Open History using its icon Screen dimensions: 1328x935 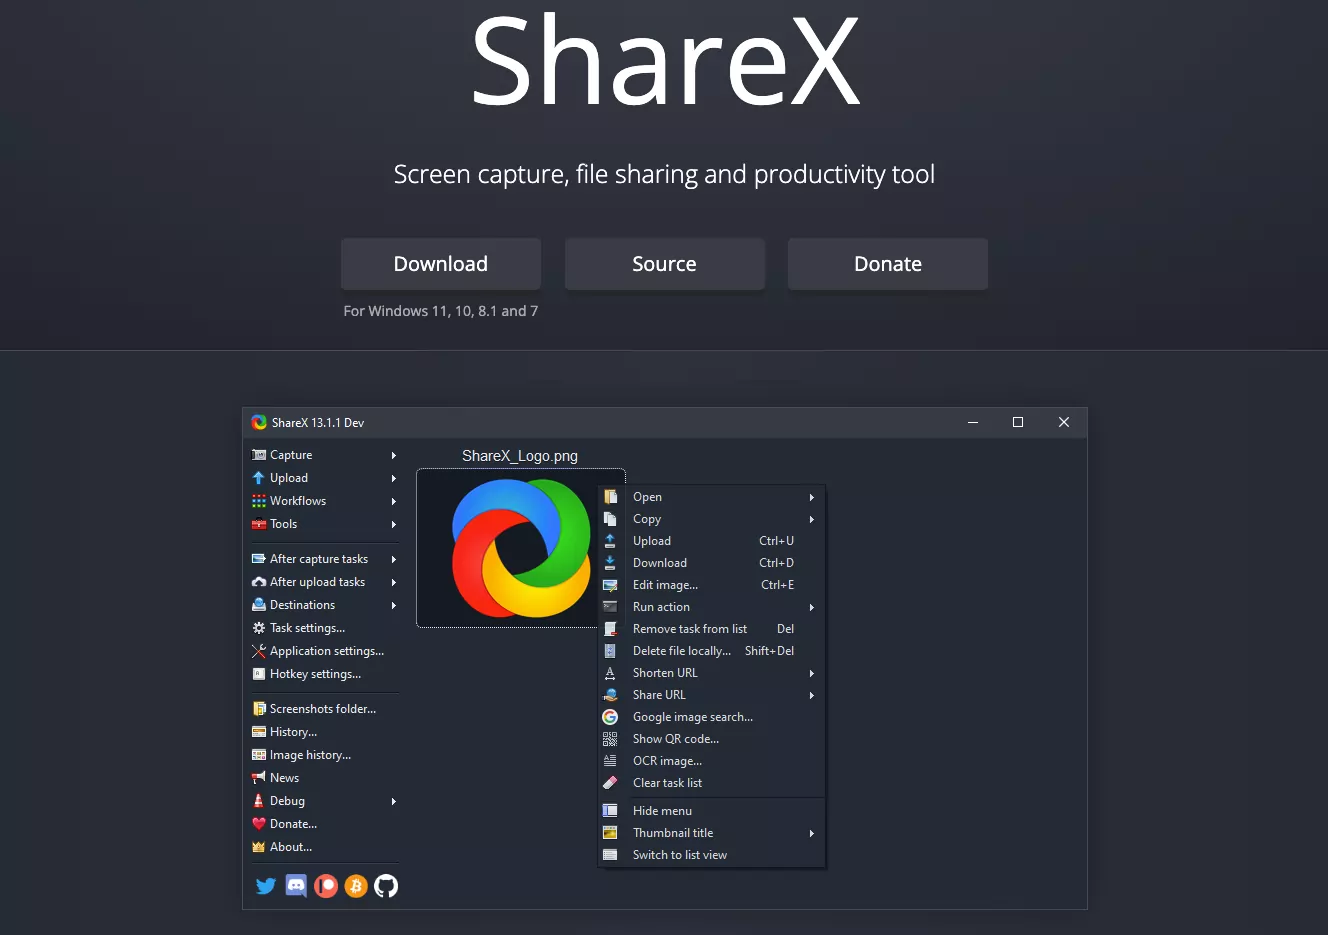[x=259, y=732]
